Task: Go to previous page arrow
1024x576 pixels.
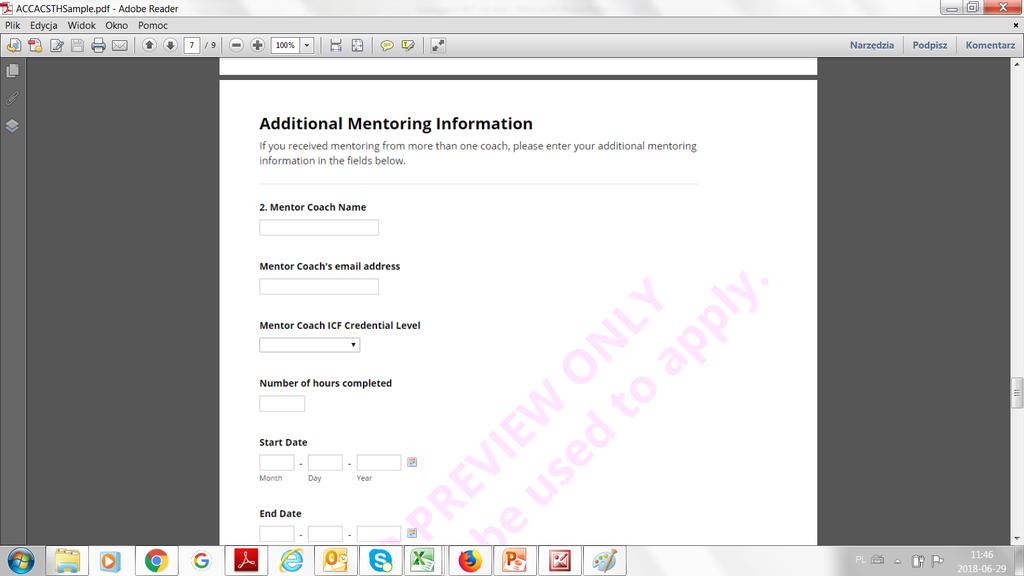Action: (150, 45)
